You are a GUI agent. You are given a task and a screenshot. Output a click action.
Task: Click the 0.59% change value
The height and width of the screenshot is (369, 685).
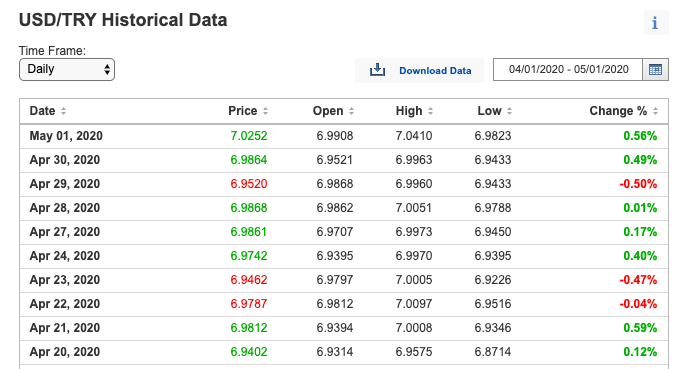[640, 328]
